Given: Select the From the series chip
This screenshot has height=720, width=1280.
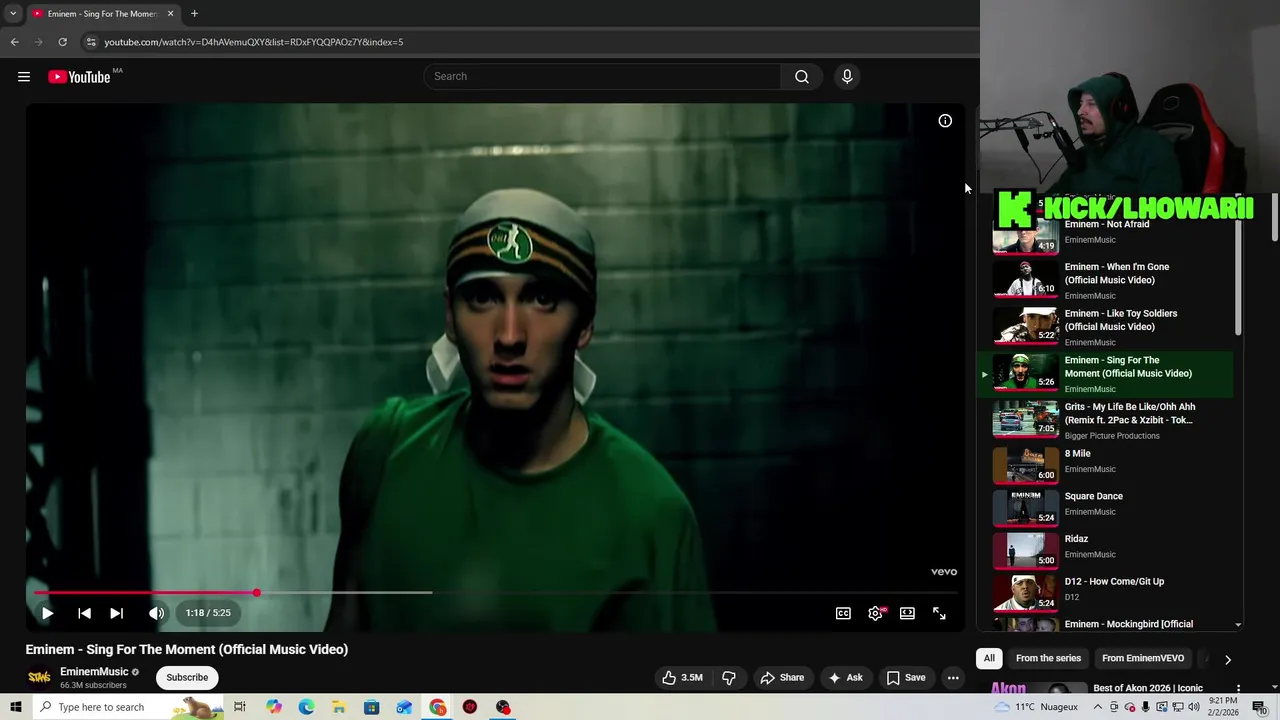Looking at the screenshot, I should coord(1048,658).
